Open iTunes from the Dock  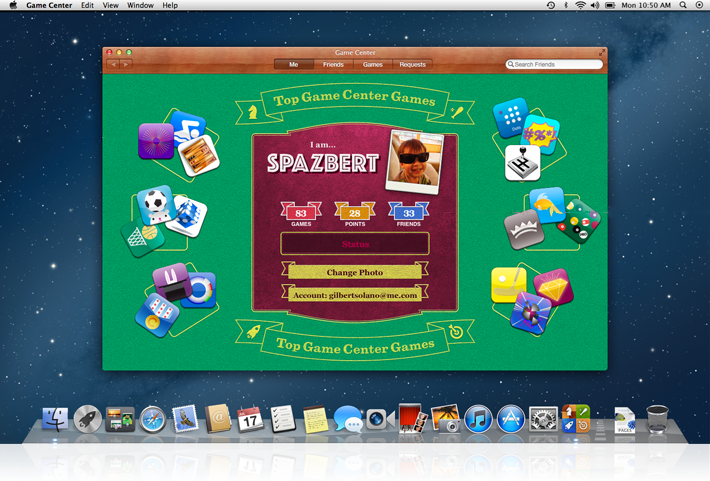478,419
